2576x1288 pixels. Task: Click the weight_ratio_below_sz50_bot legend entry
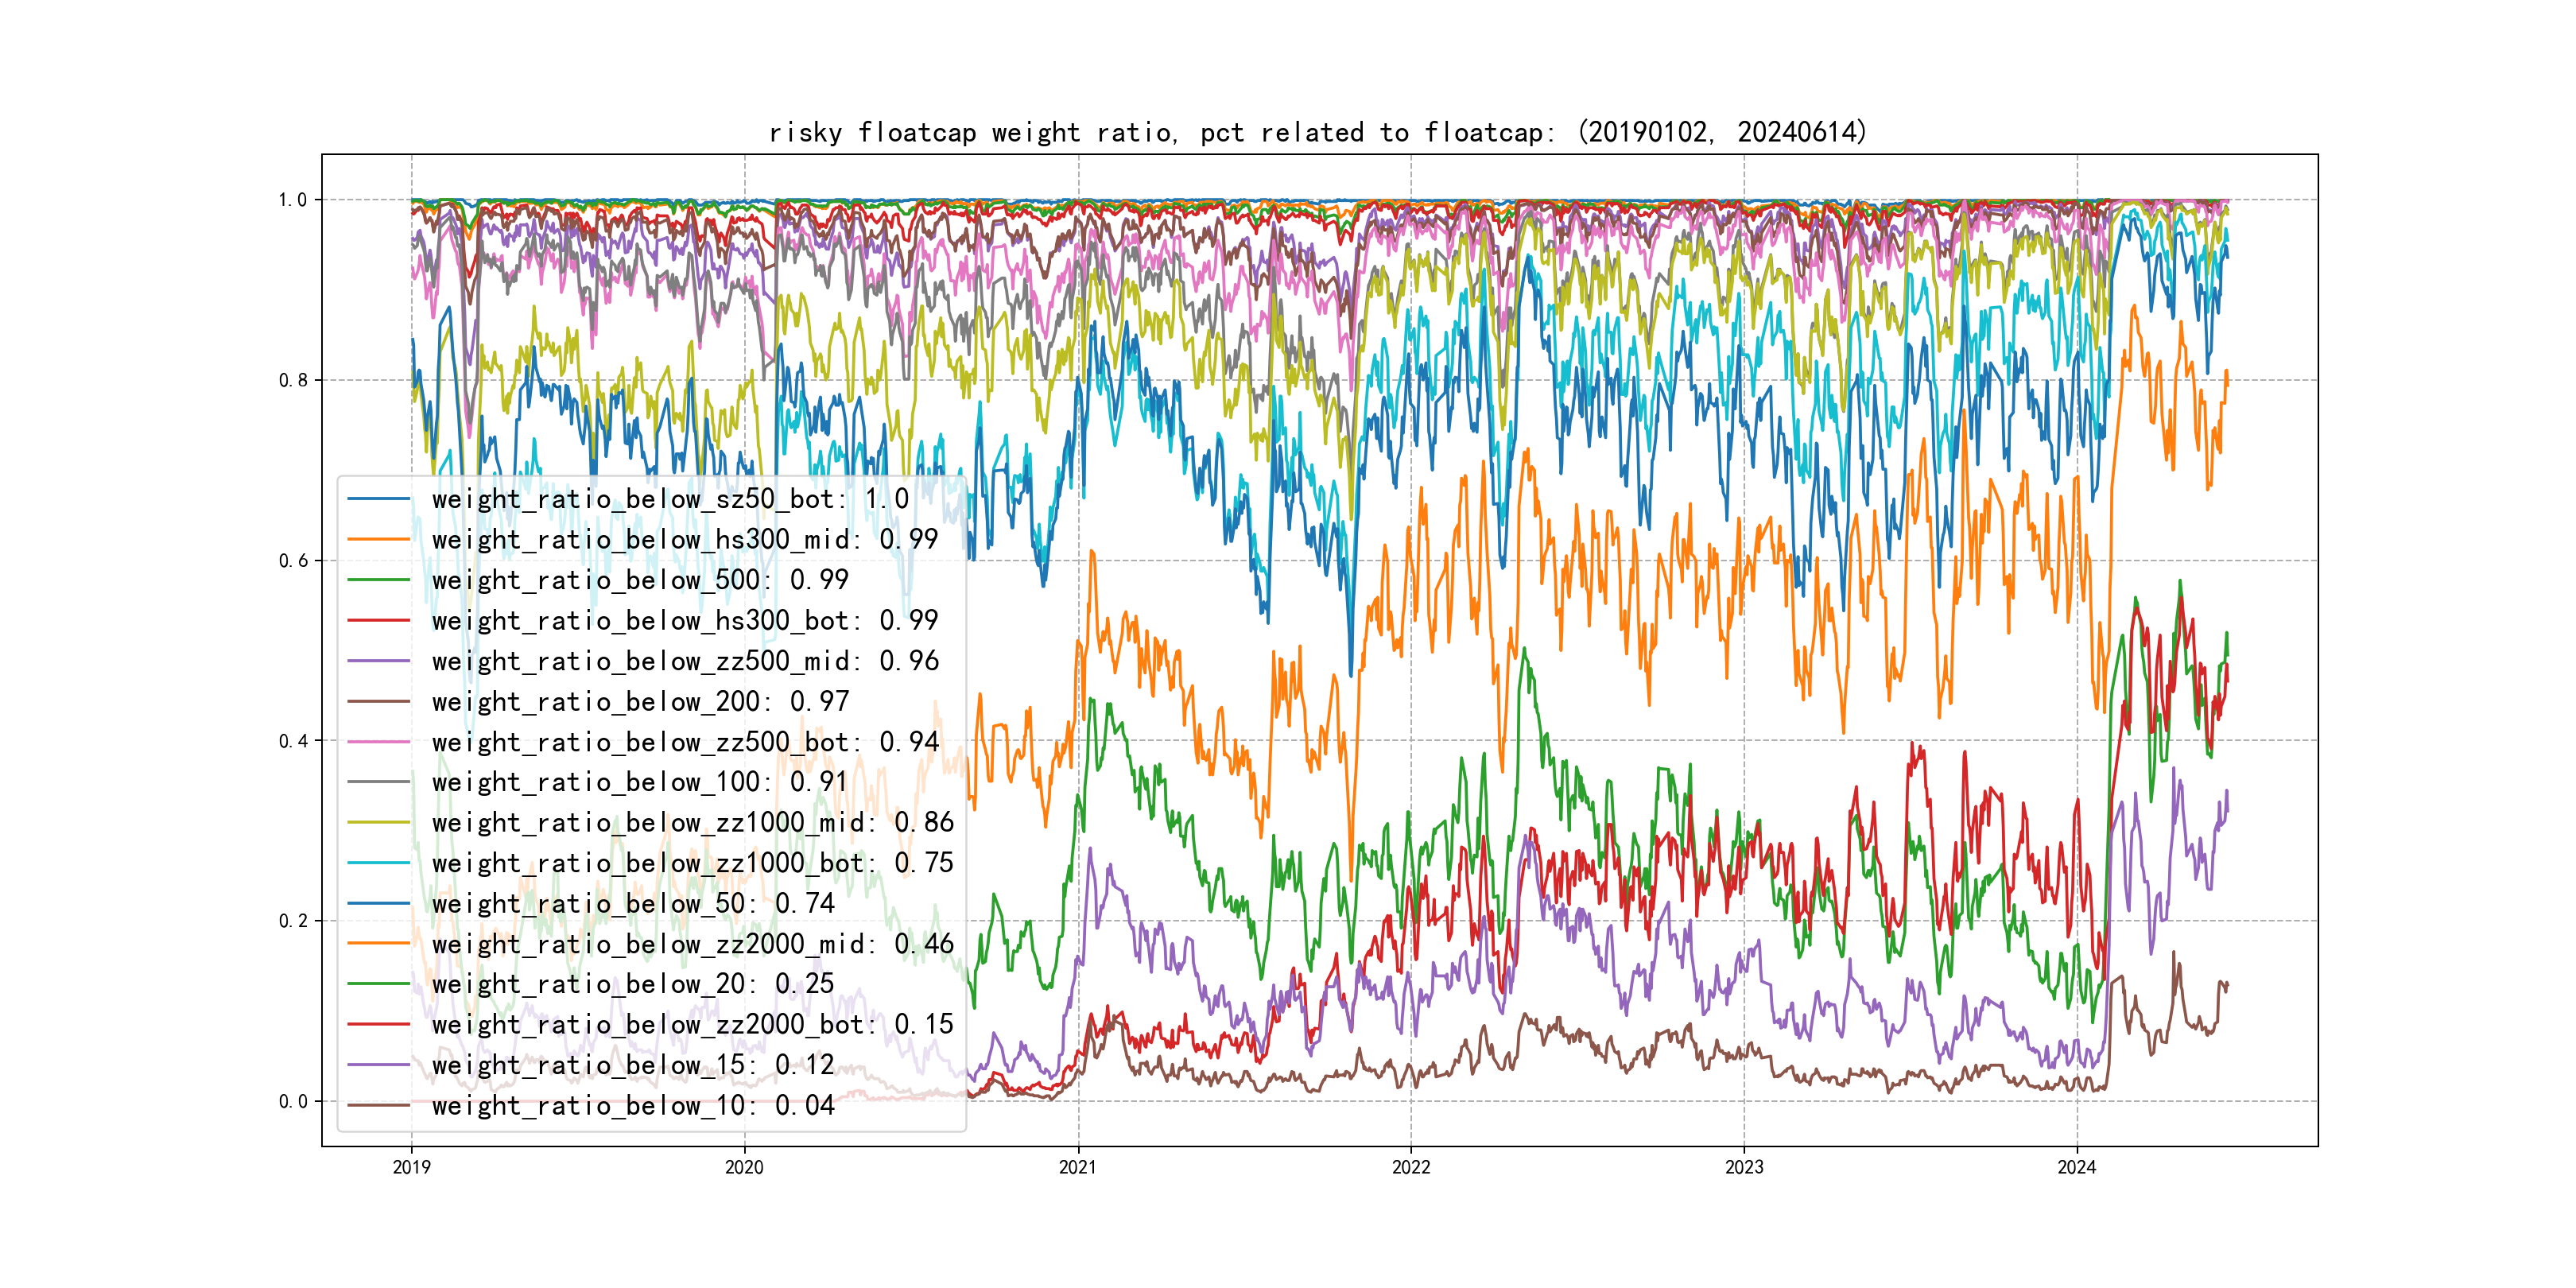[x=669, y=499]
